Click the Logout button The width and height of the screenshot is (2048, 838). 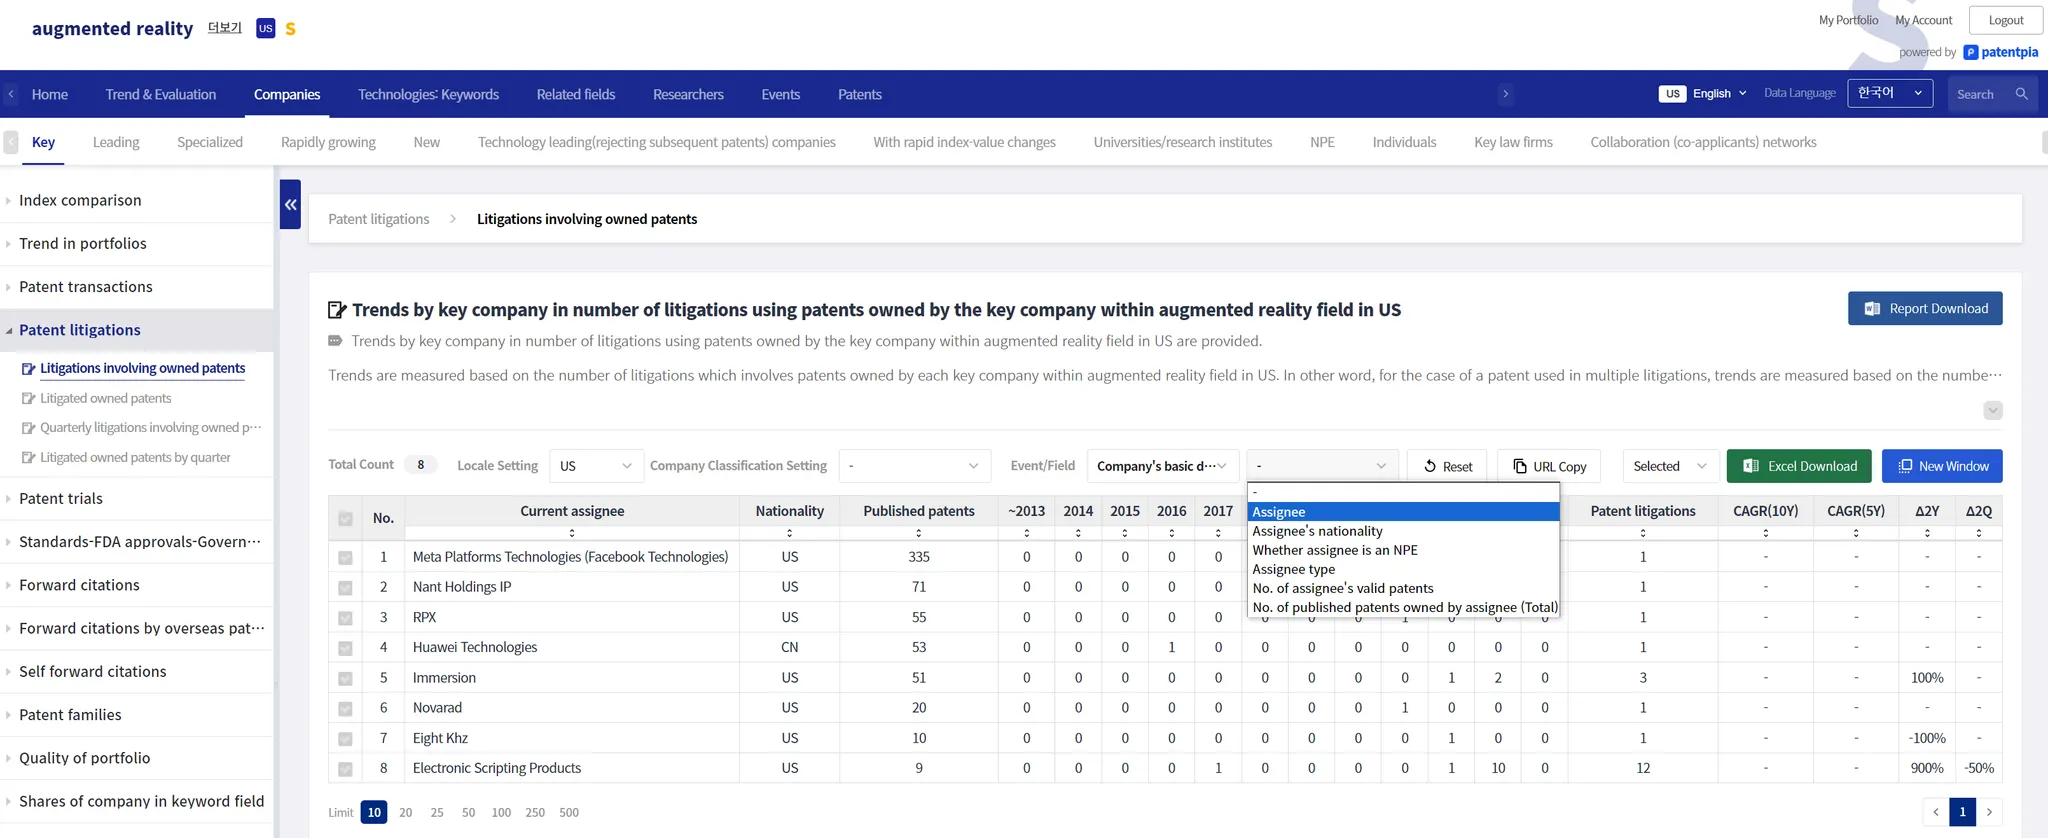[x=2006, y=20]
